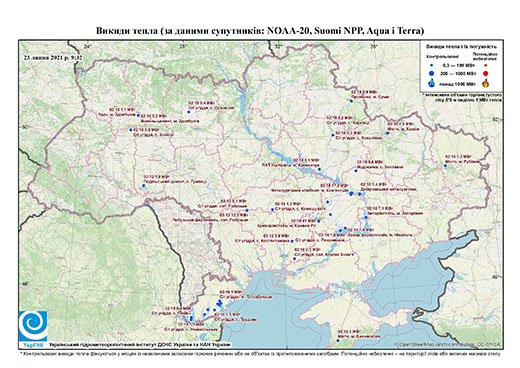
Task: Click the date stamp '23 липня 2021 р. 9:32'
Action: (52, 57)
